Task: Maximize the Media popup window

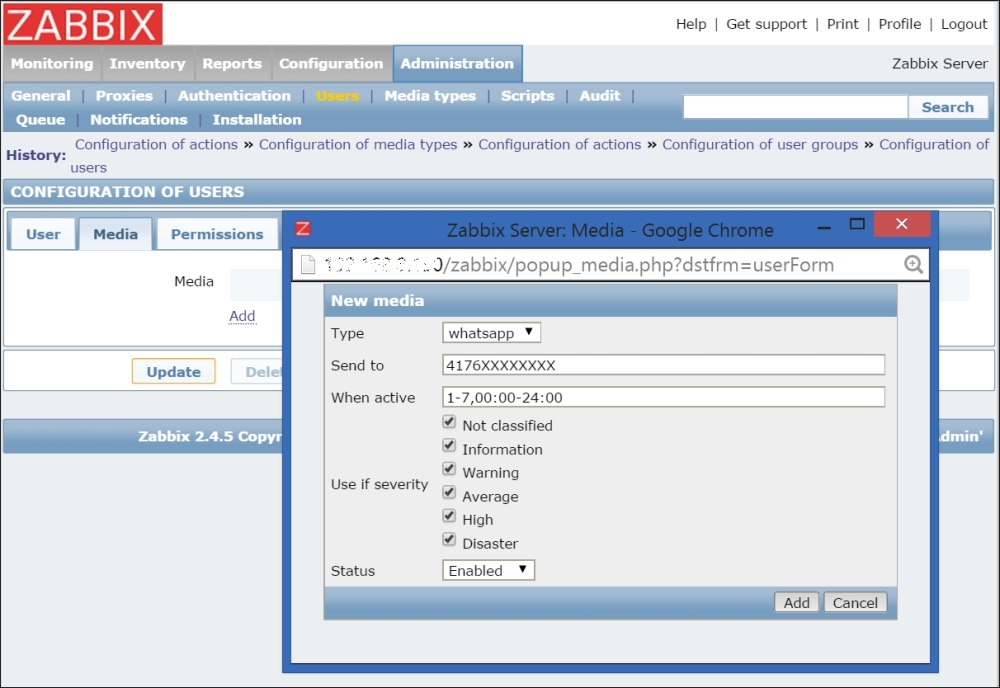Action: pos(856,224)
